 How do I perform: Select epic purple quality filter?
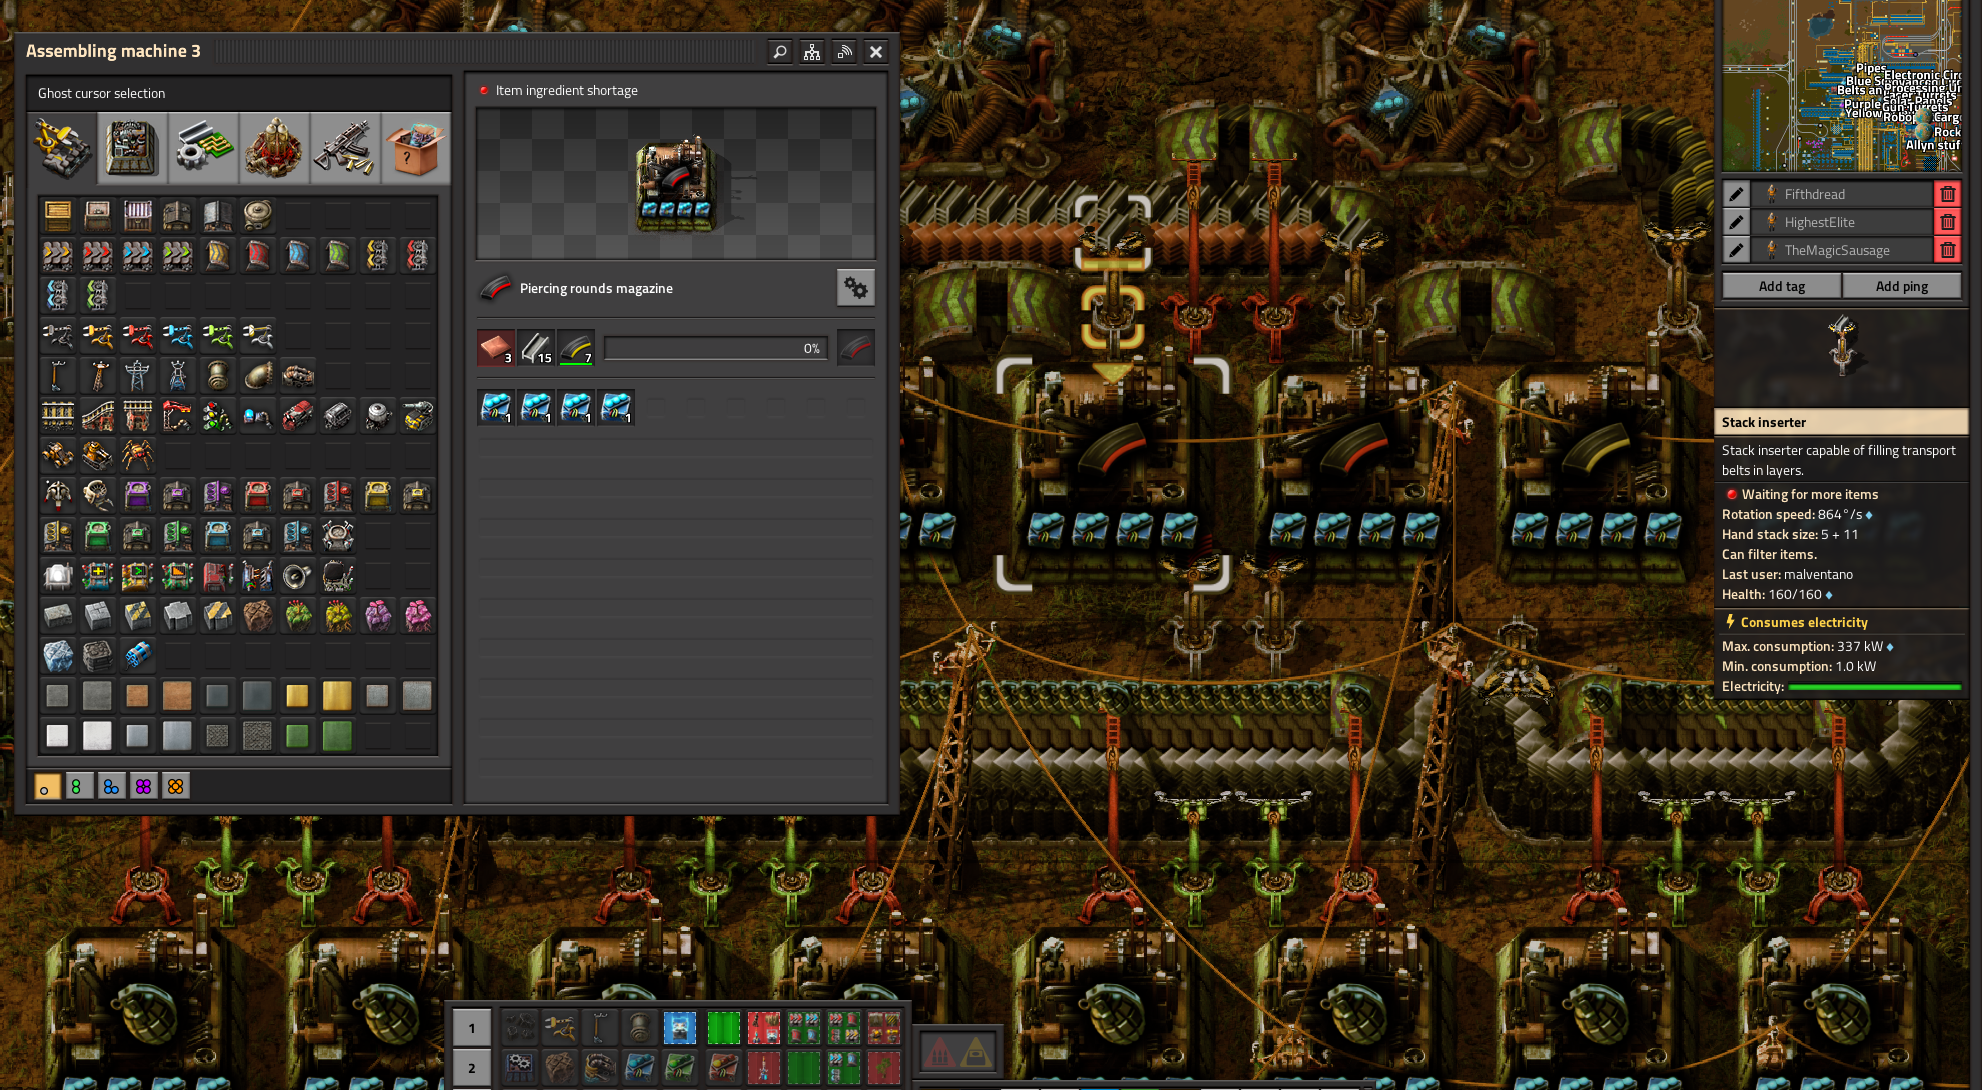pyautogui.click(x=143, y=786)
